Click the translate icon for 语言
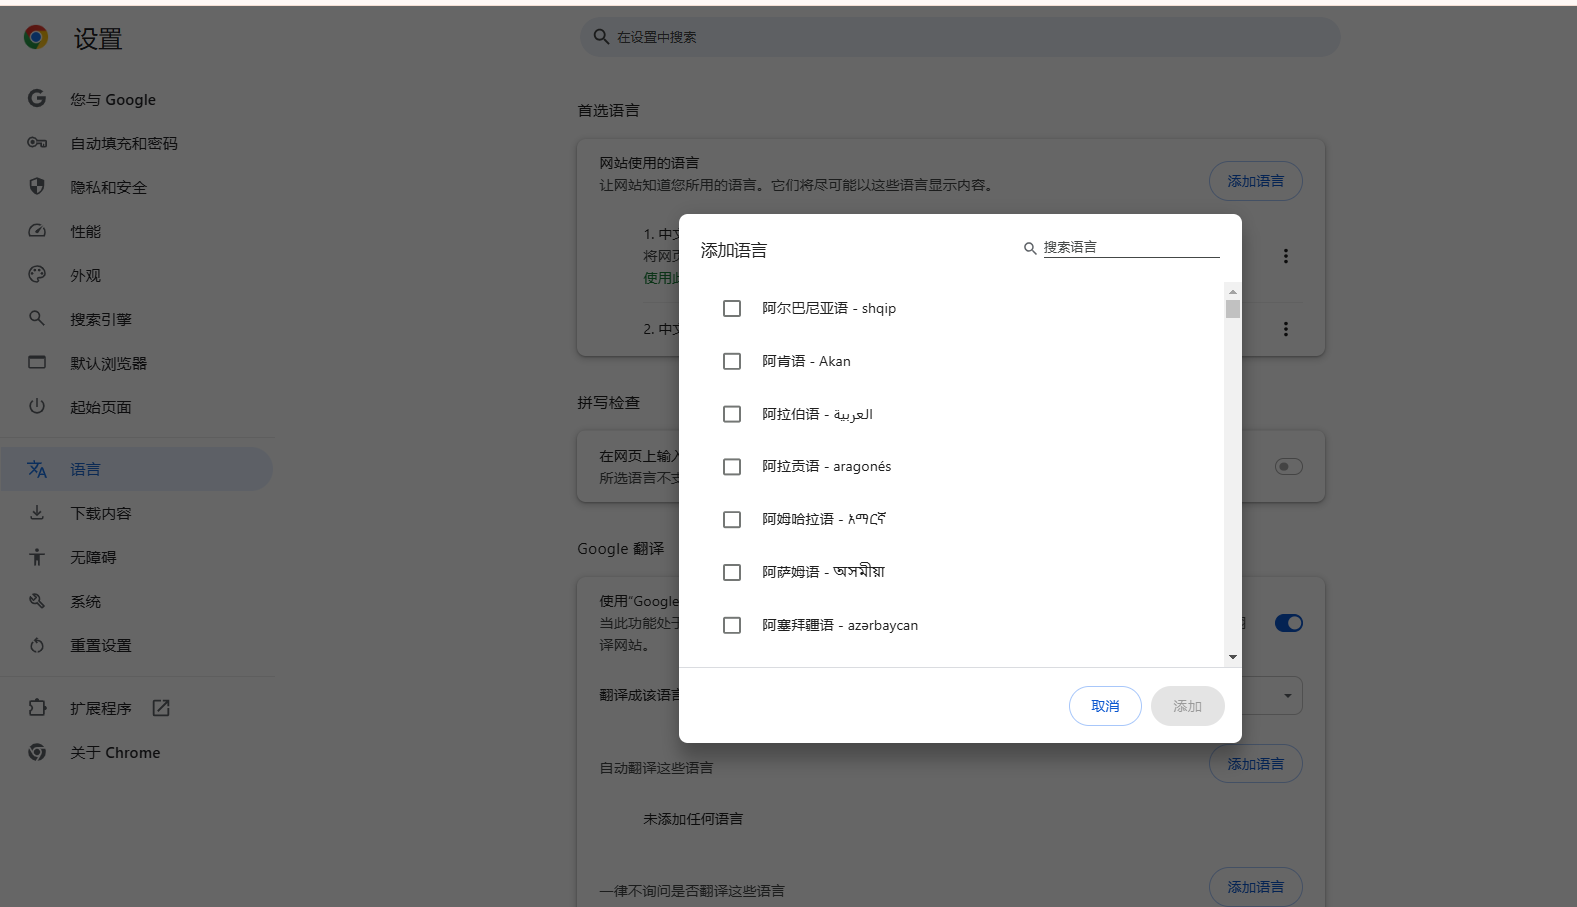1577x907 pixels. coord(37,469)
